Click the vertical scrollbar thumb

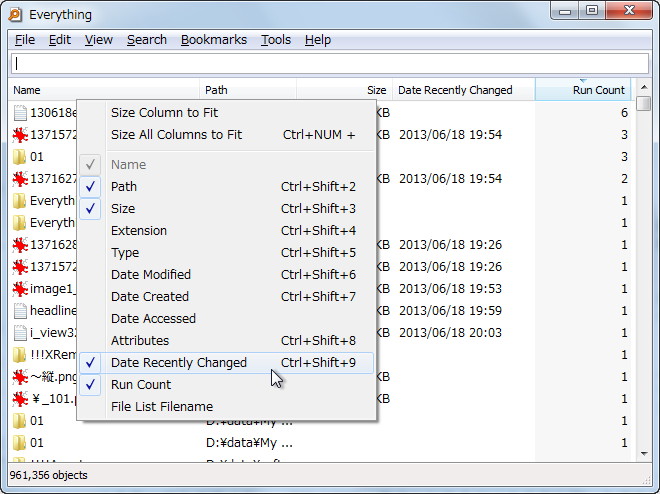coord(644,104)
